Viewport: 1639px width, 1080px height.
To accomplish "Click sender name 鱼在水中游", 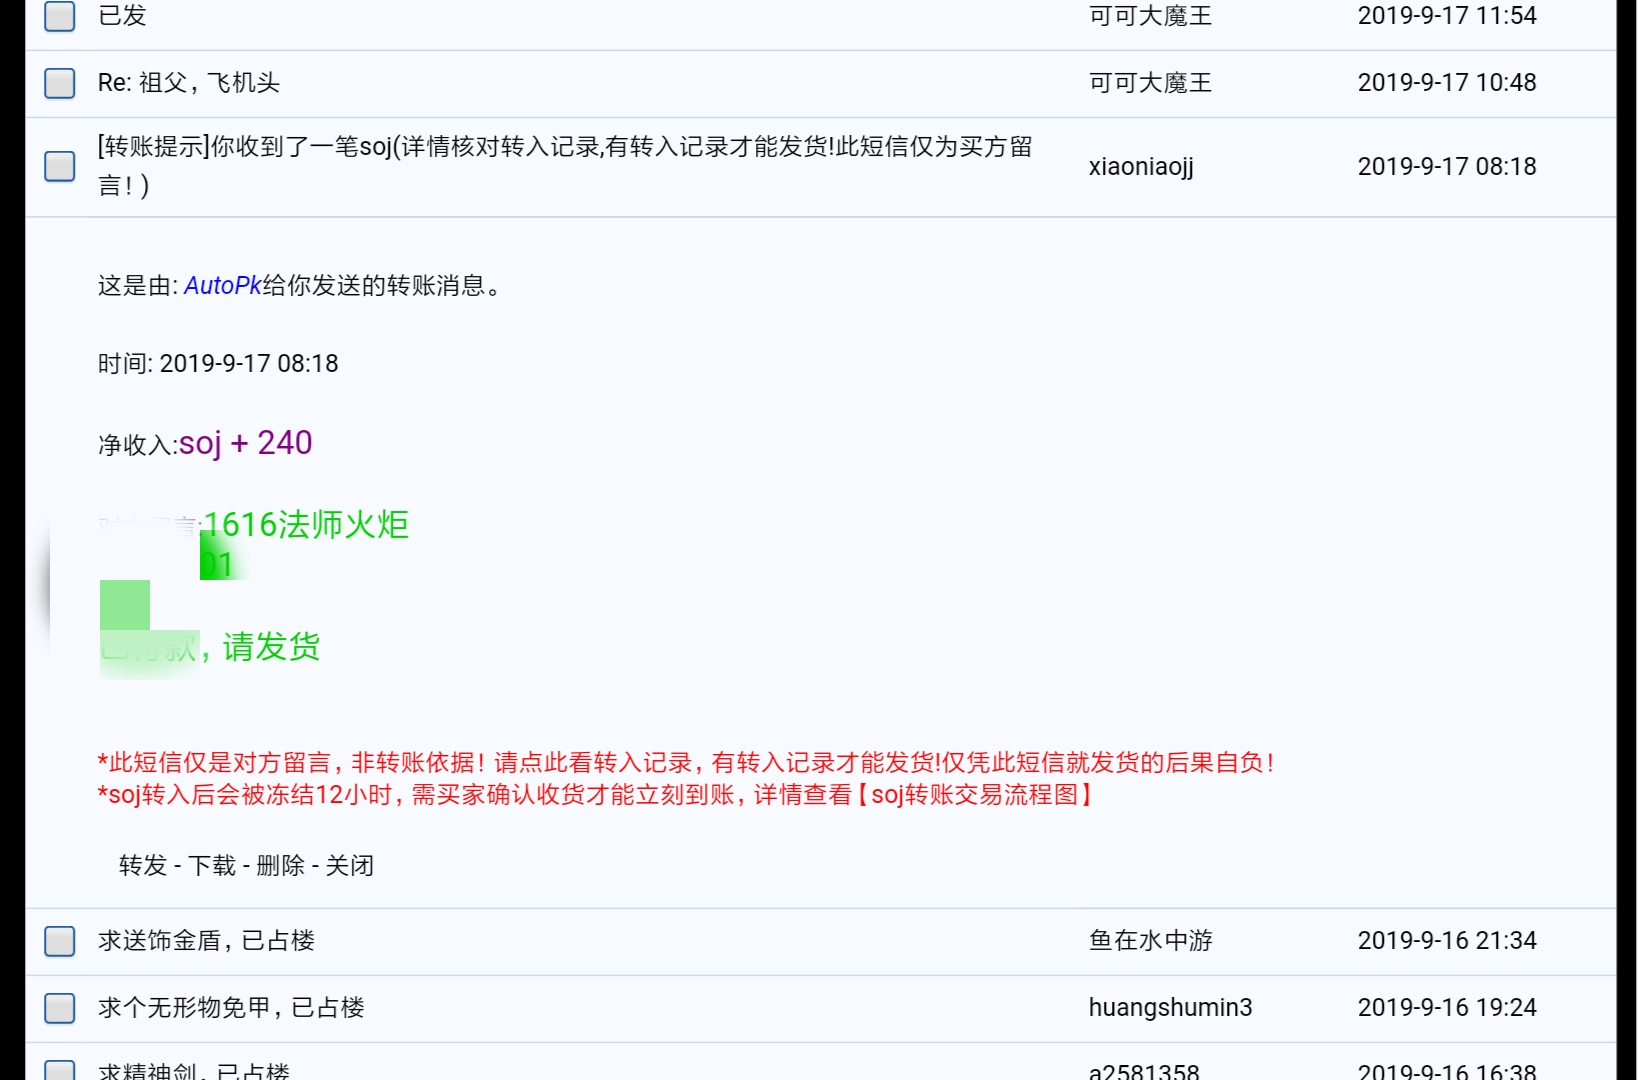I will (1150, 941).
